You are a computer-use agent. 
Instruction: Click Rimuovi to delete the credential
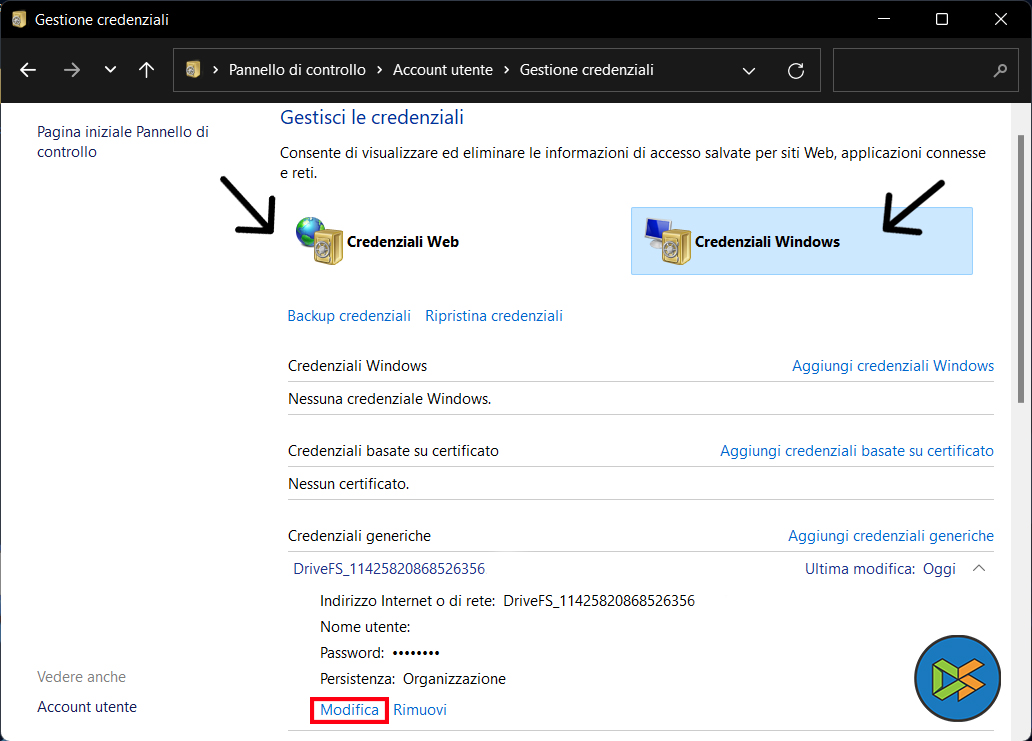click(x=420, y=710)
